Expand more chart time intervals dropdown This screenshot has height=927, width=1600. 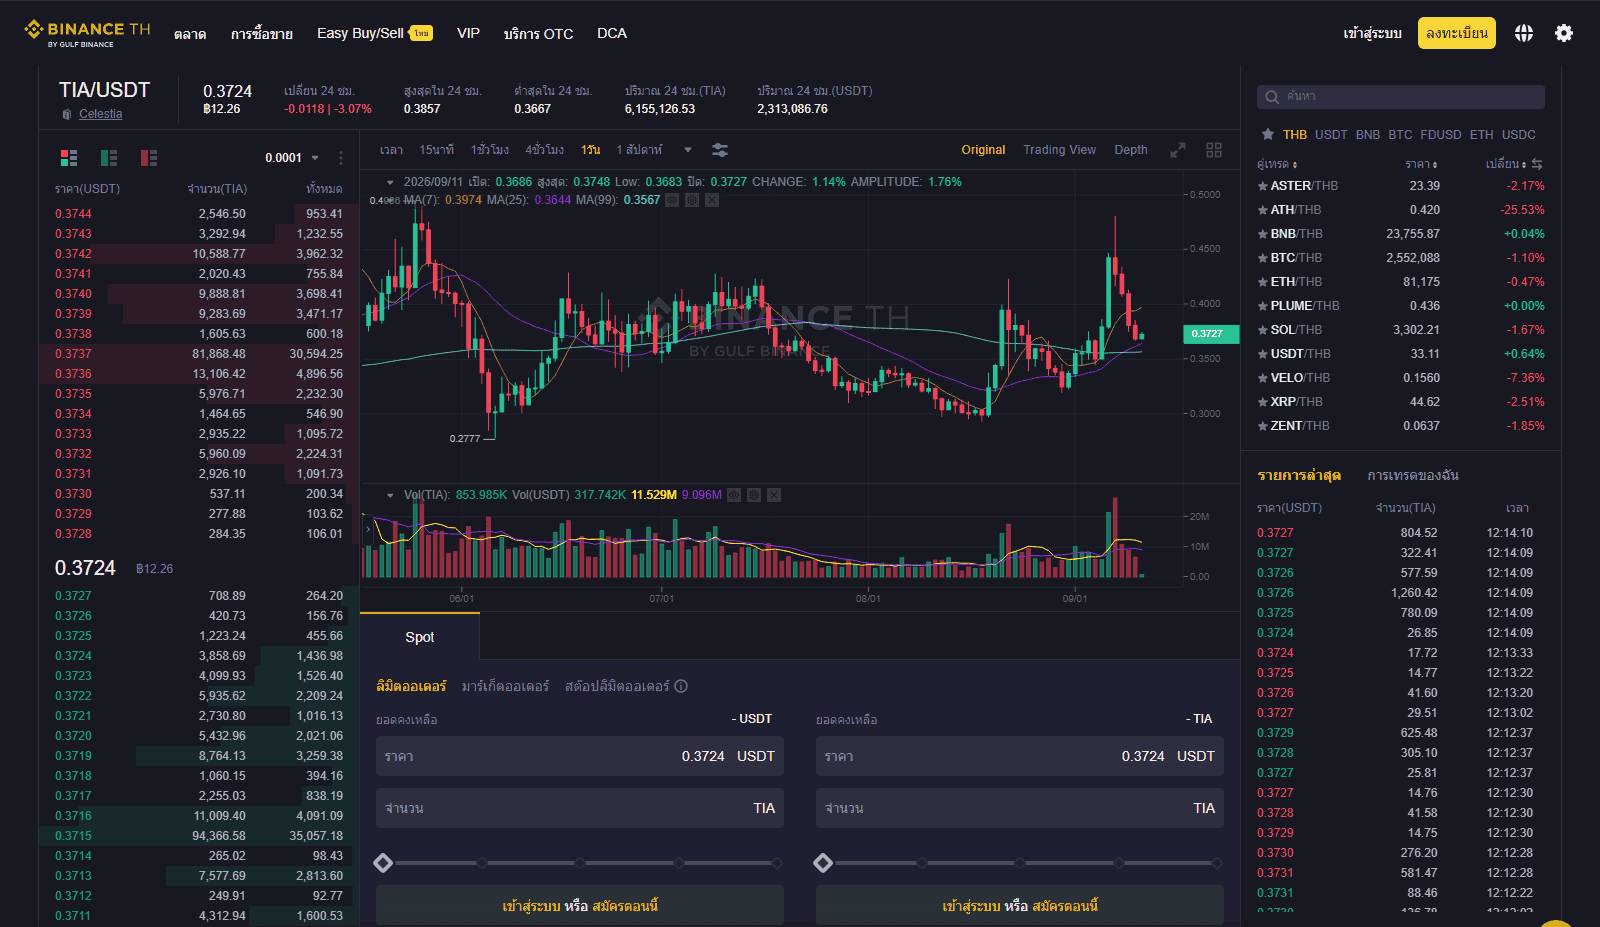click(x=688, y=150)
